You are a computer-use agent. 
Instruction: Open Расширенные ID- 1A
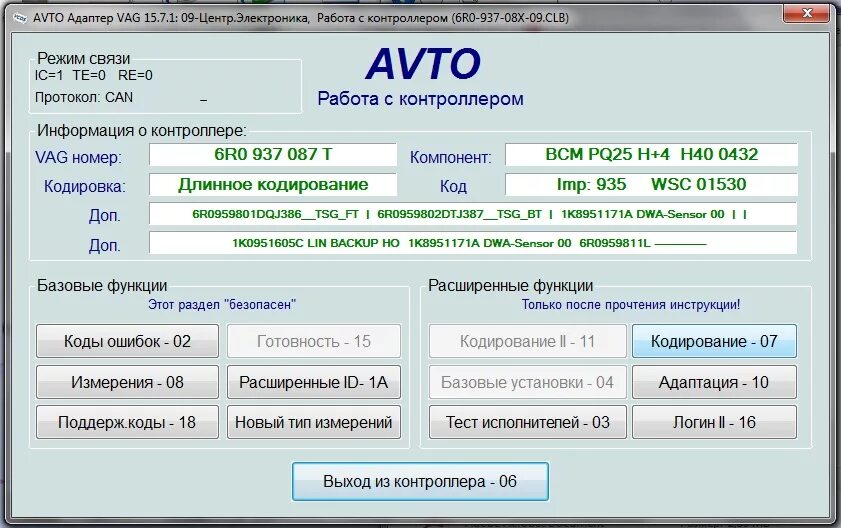click(x=314, y=382)
